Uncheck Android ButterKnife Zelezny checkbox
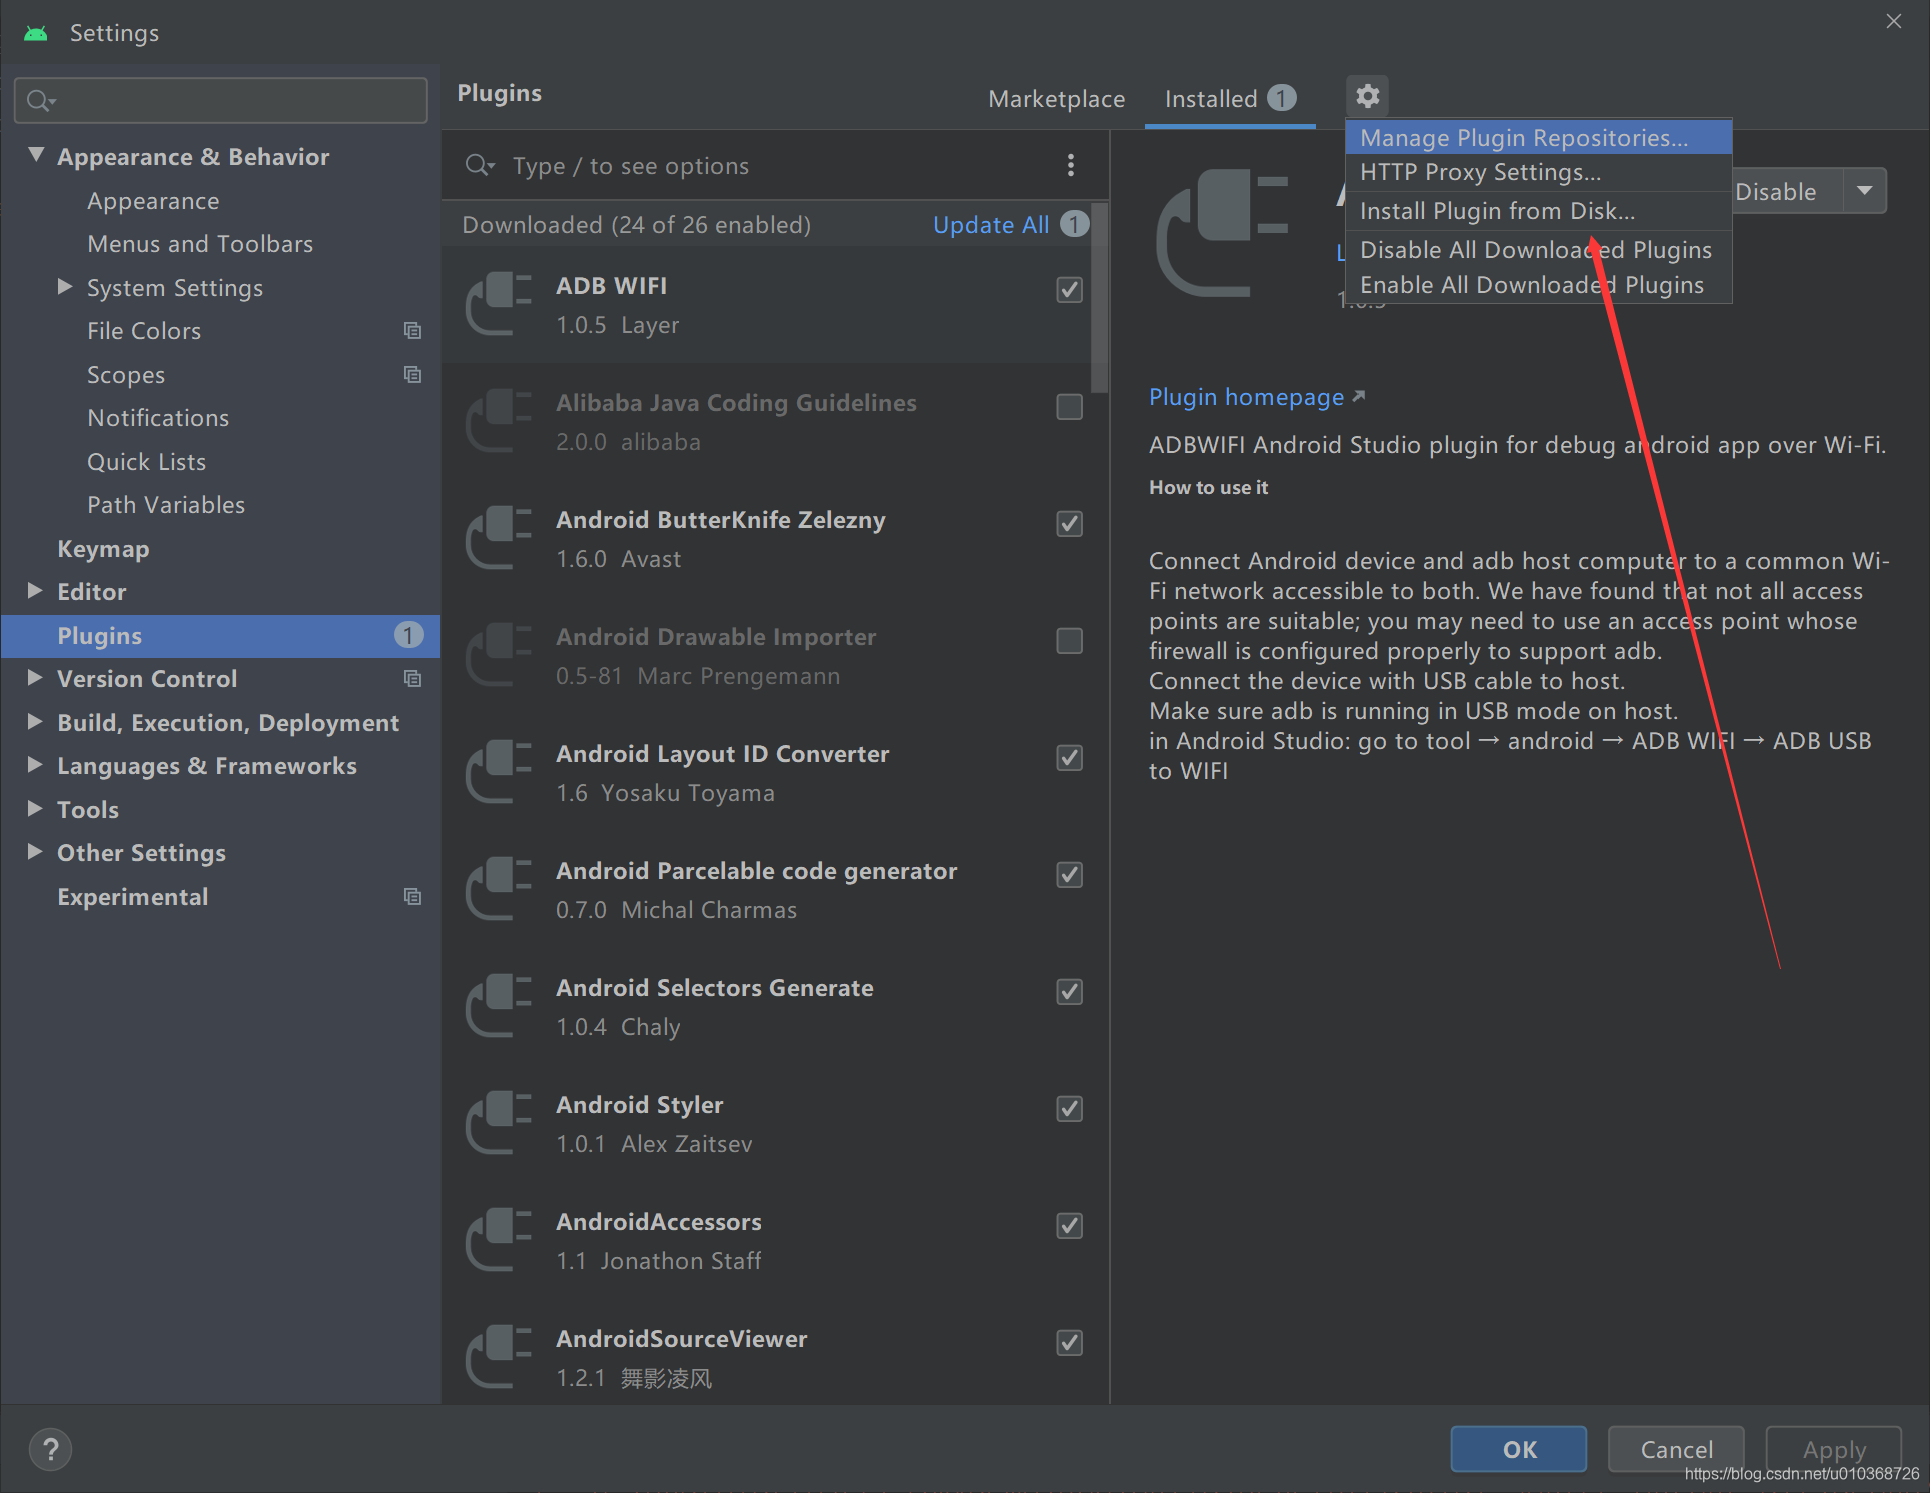 [1069, 524]
